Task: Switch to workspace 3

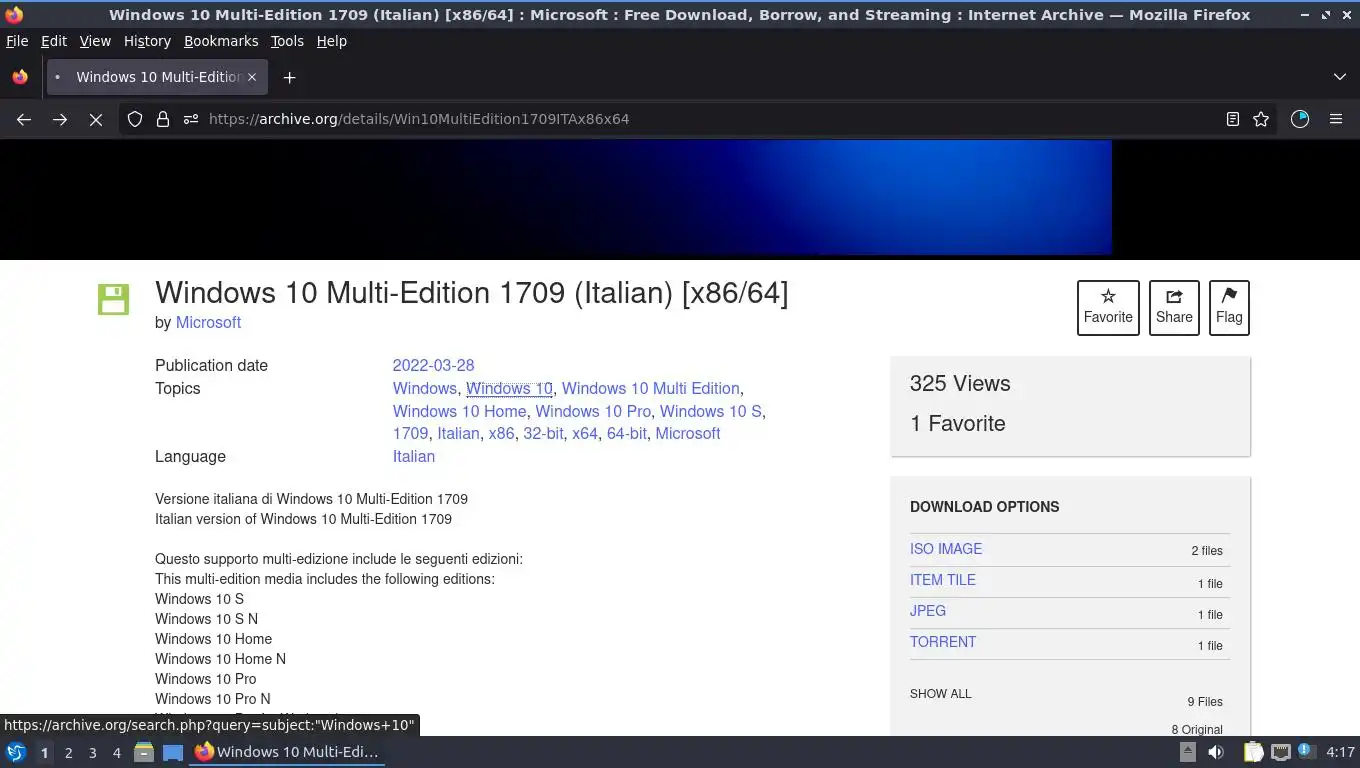Action: [92, 752]
